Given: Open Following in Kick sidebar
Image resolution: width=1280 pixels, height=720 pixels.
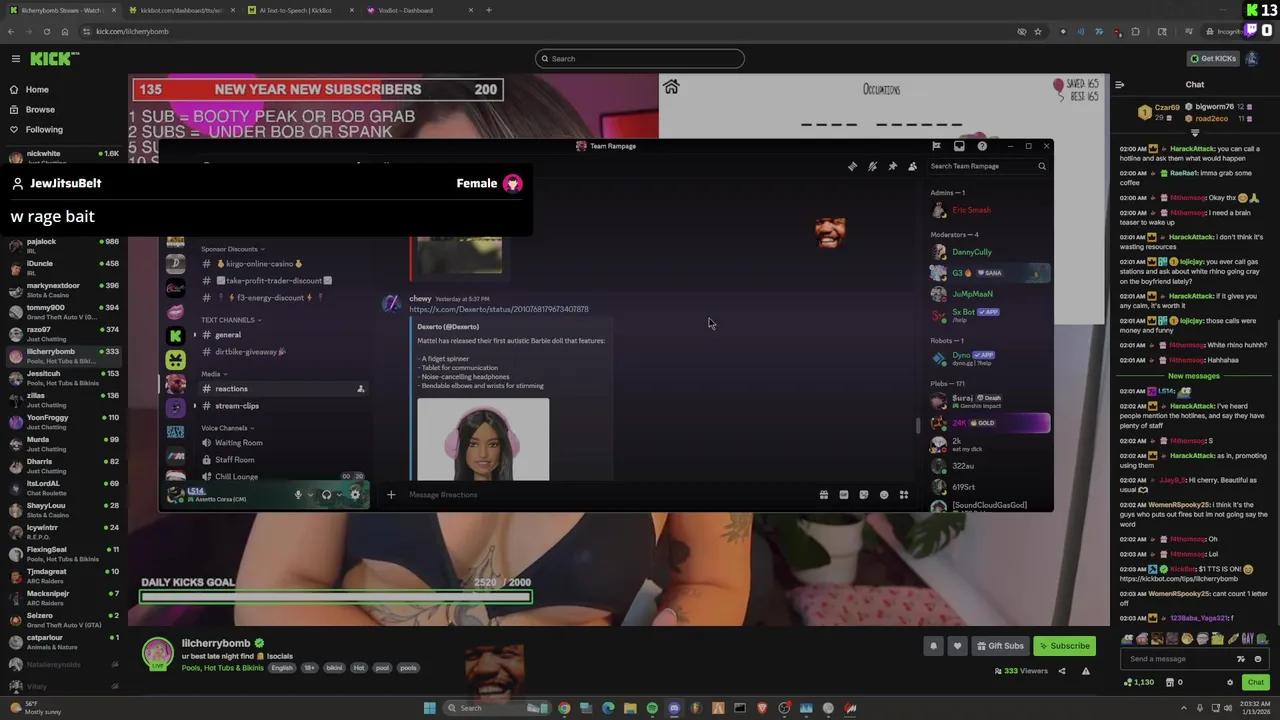Looking at the screenshot, I should pyautogui.click(x=44, y=130).
